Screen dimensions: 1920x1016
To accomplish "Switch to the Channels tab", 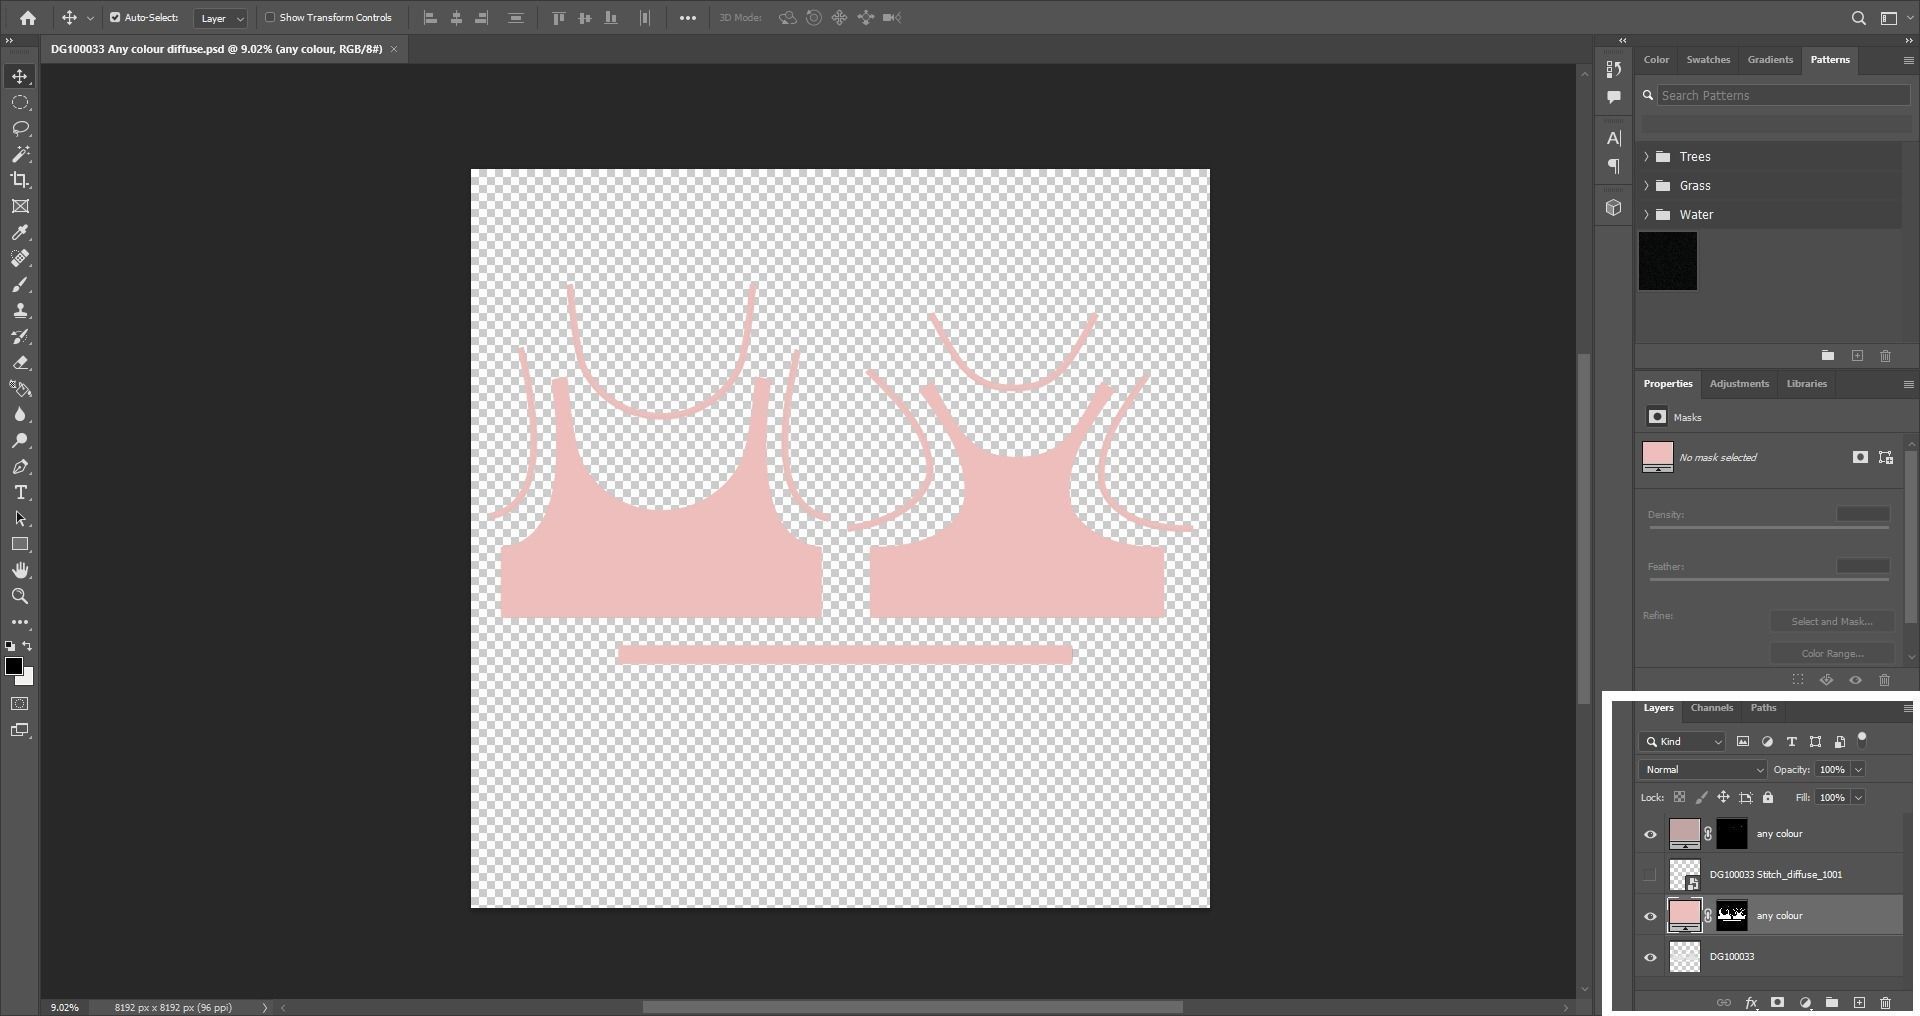I will [x=1711, y=708].
